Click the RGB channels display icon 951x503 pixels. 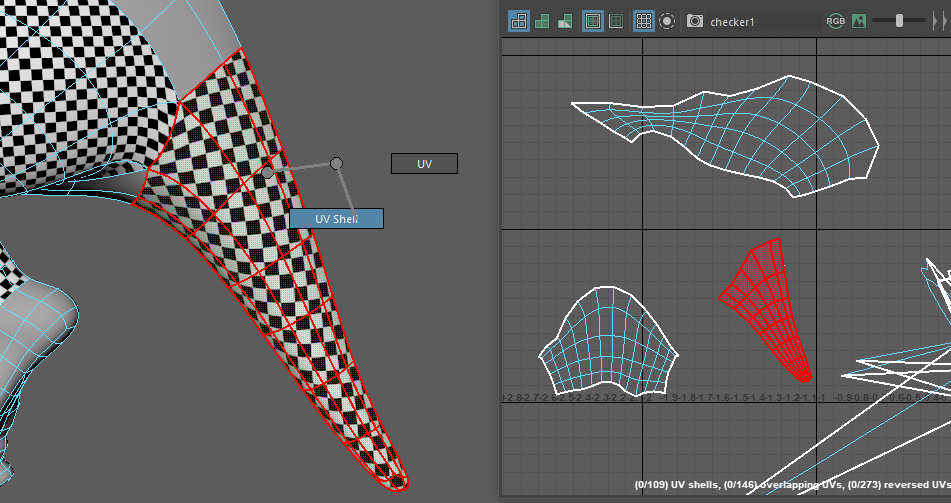point(835,21)
